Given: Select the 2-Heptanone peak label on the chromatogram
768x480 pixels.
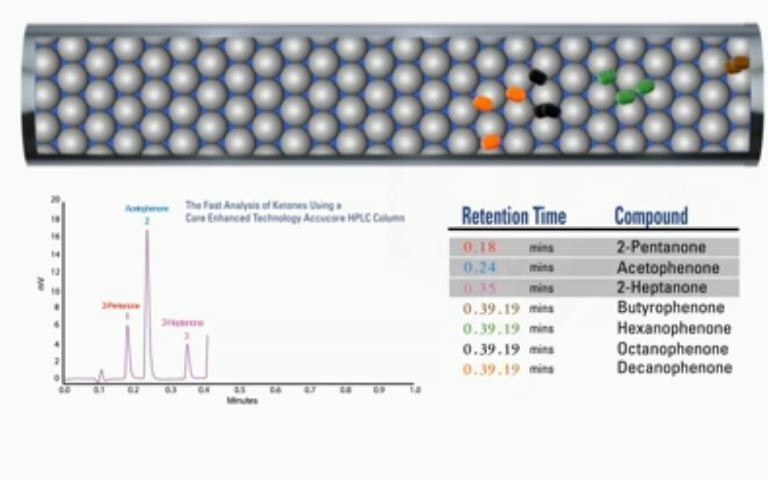Looking at the screenshot, I should [x=183, y=323].
